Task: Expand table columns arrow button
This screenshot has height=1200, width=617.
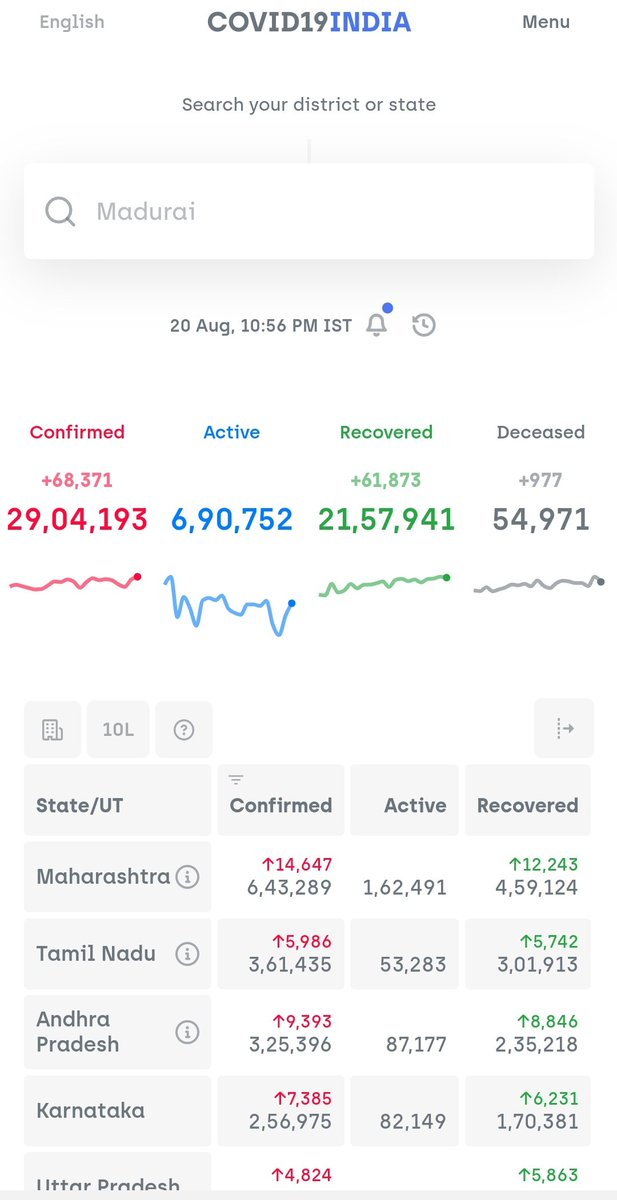Action: click(564, 729)
